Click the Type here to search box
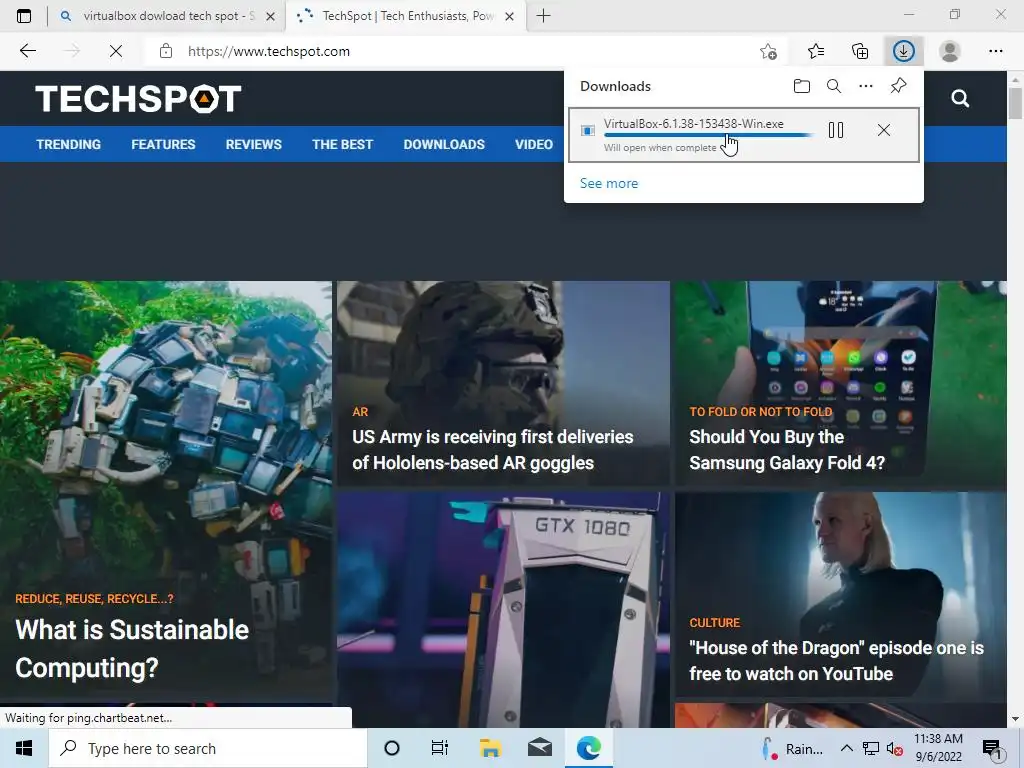 [x=208, y=748]
